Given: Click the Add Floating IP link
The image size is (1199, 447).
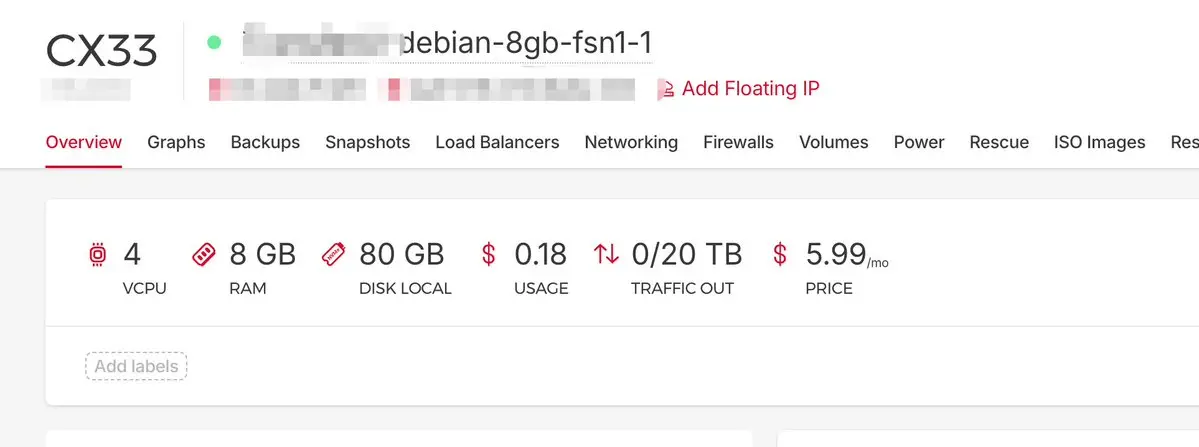Looking at the screenshot, I should pyautogui.click(x=750, y=89).
